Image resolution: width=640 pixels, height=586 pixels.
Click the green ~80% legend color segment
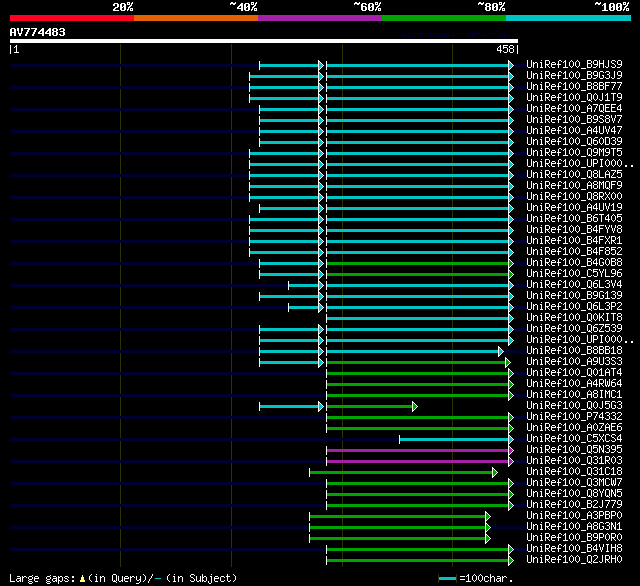[x=444, y=18]
